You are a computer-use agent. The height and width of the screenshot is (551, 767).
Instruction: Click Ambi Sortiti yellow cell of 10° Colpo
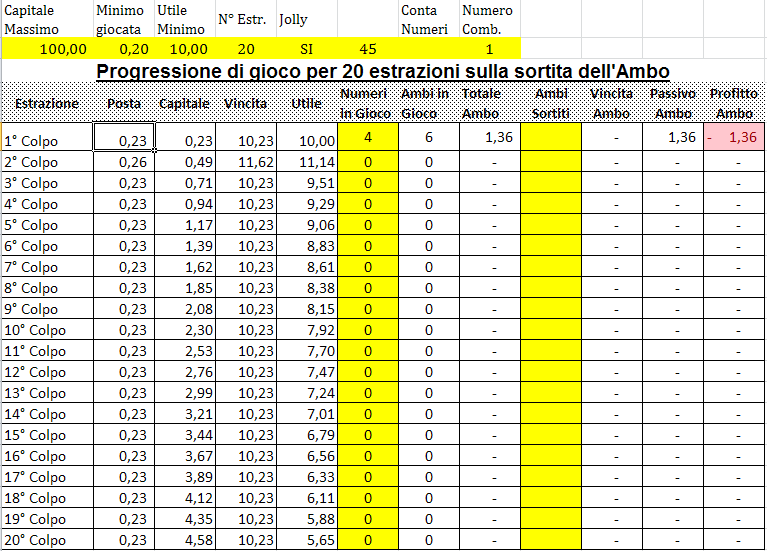[551, 330]
